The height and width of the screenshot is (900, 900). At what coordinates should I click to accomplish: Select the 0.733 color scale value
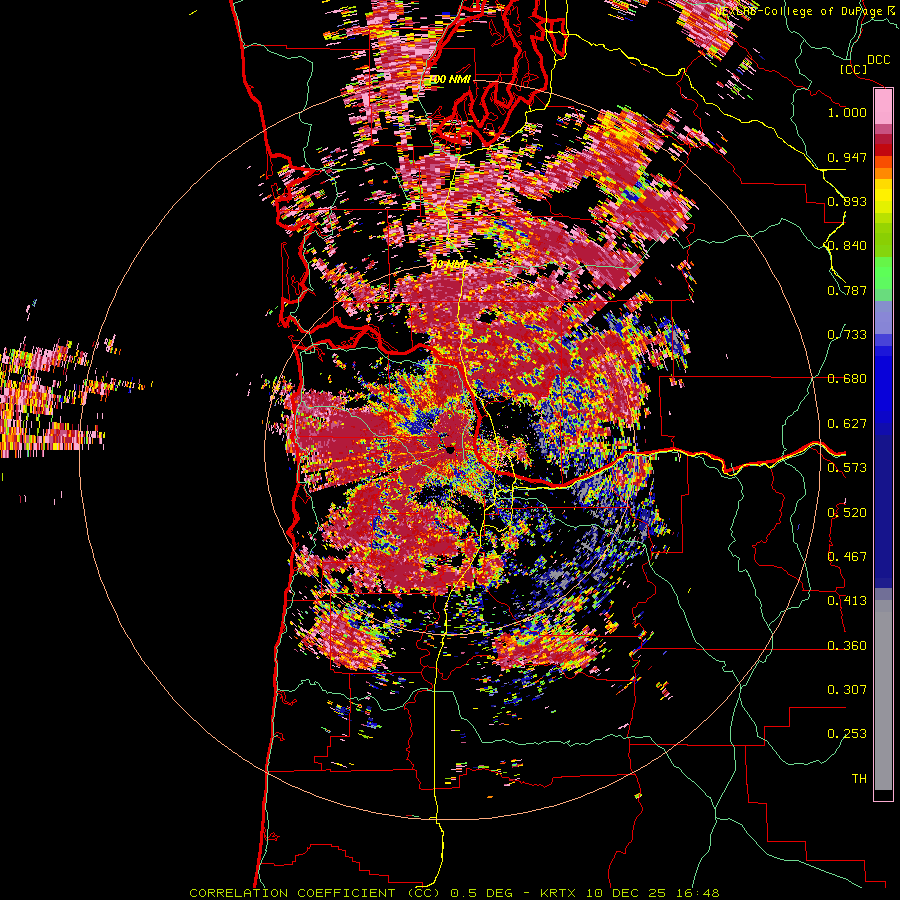click(x=847, y=335)
